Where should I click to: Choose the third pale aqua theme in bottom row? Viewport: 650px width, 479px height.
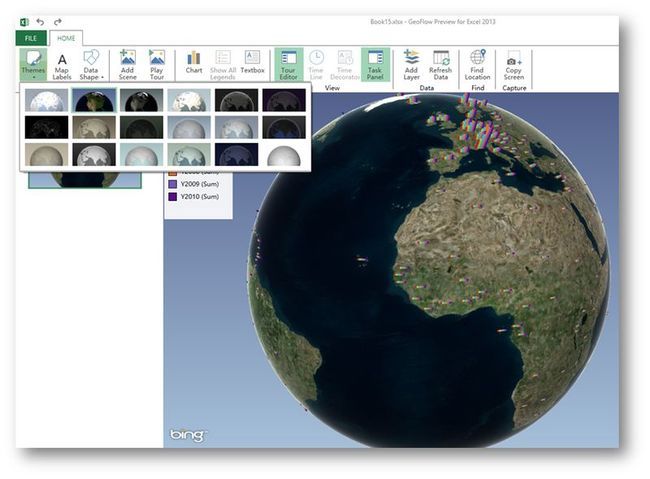pyautogui.click(x=141, y=154)
